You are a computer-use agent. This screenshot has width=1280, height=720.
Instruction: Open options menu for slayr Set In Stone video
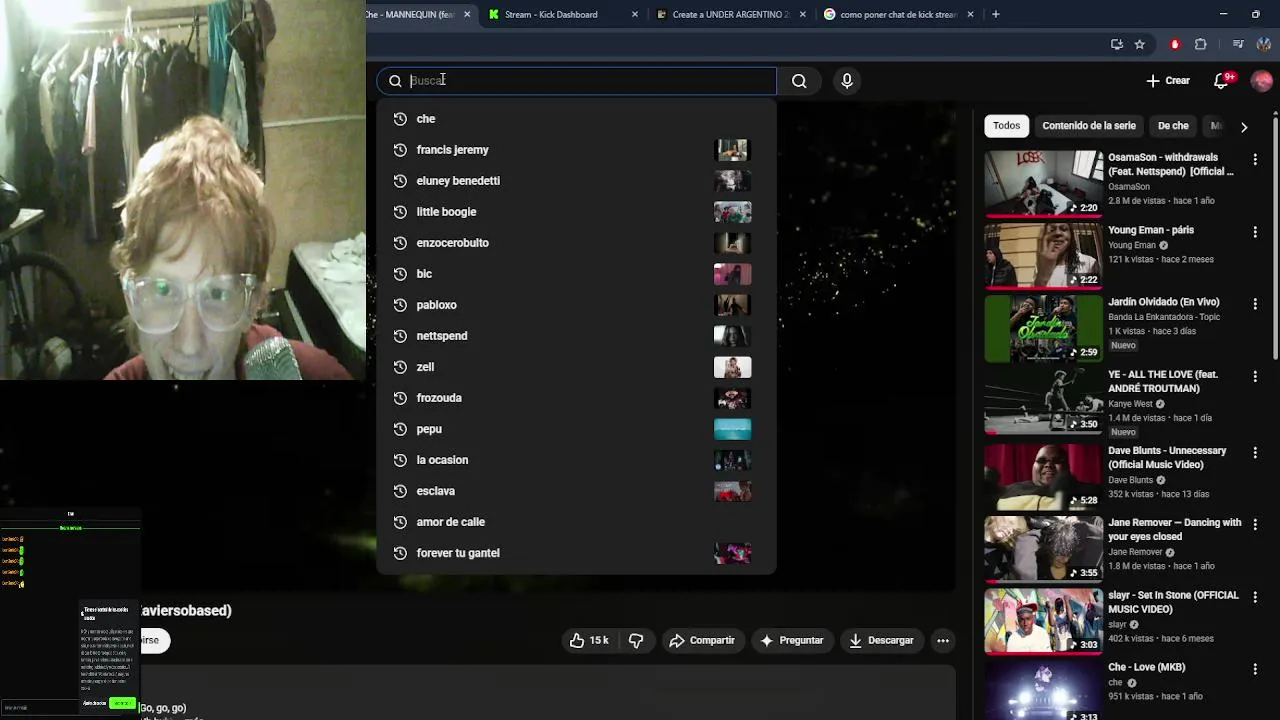pos(1255,597)
